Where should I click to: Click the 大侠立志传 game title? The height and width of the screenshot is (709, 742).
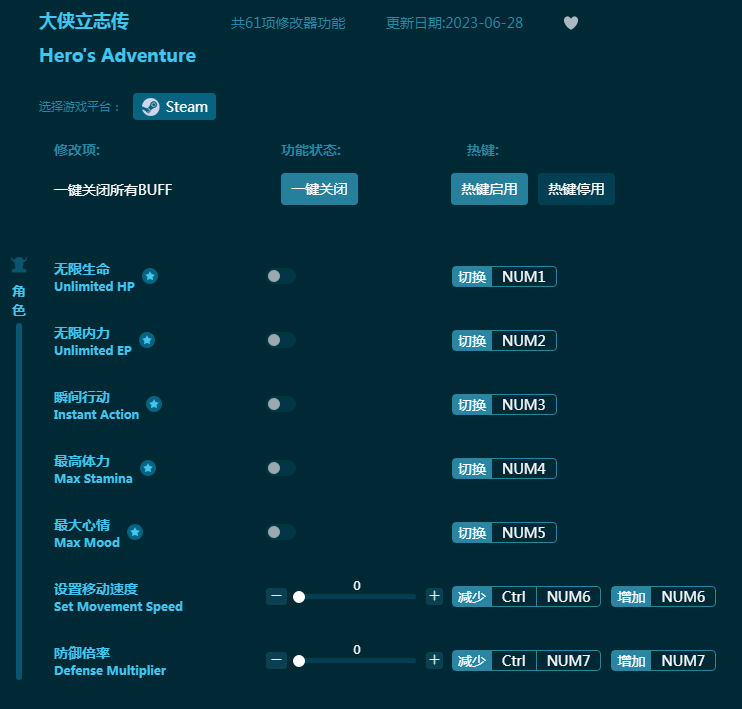tap(84, 21)
